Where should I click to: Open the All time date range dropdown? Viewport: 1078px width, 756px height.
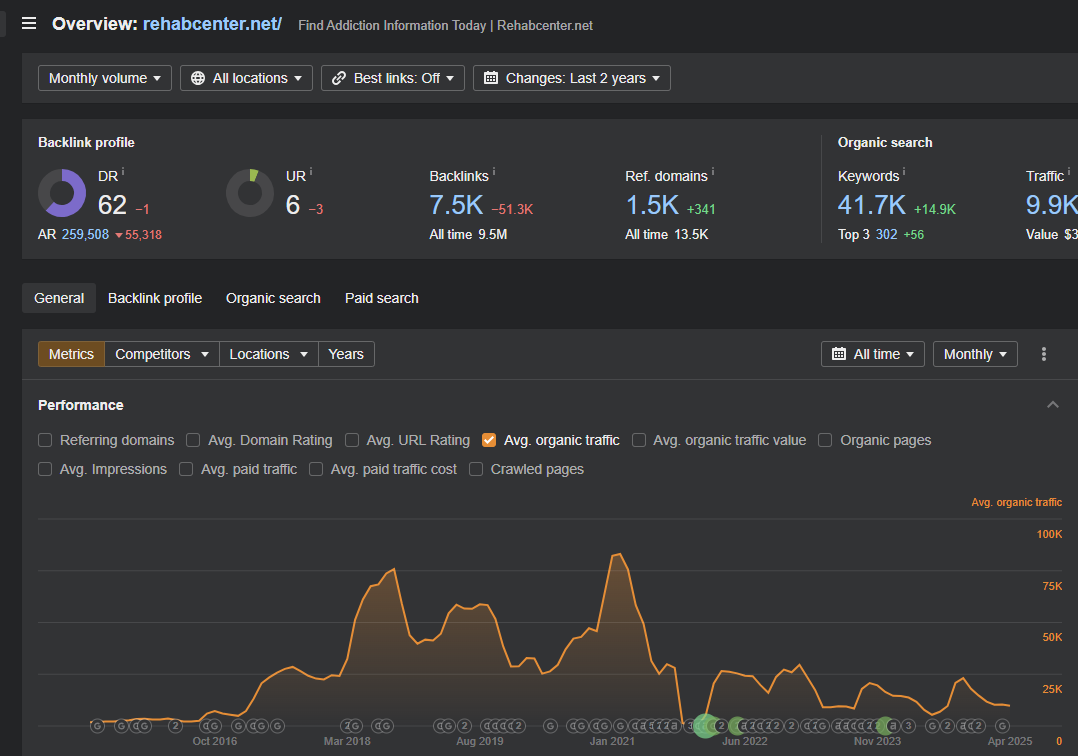coord(872,354)
